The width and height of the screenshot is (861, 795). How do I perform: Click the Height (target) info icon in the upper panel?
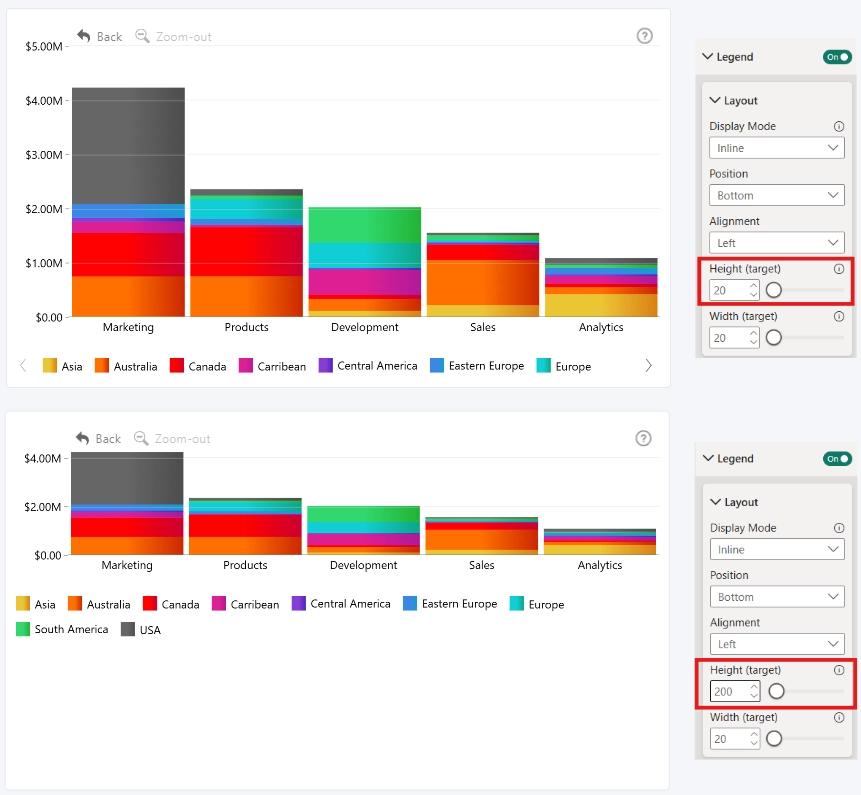(x=839, y=268)
